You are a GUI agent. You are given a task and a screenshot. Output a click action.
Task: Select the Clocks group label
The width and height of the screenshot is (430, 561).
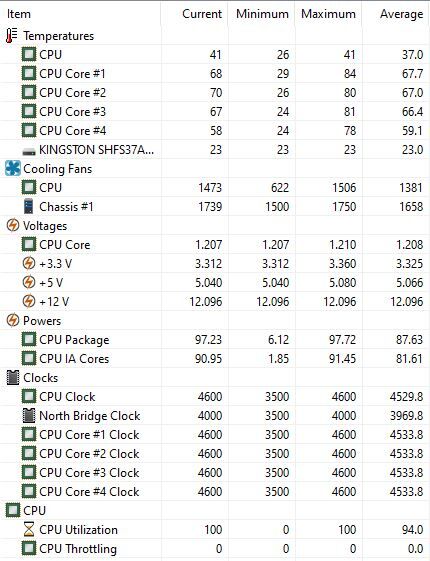point(40,378)
